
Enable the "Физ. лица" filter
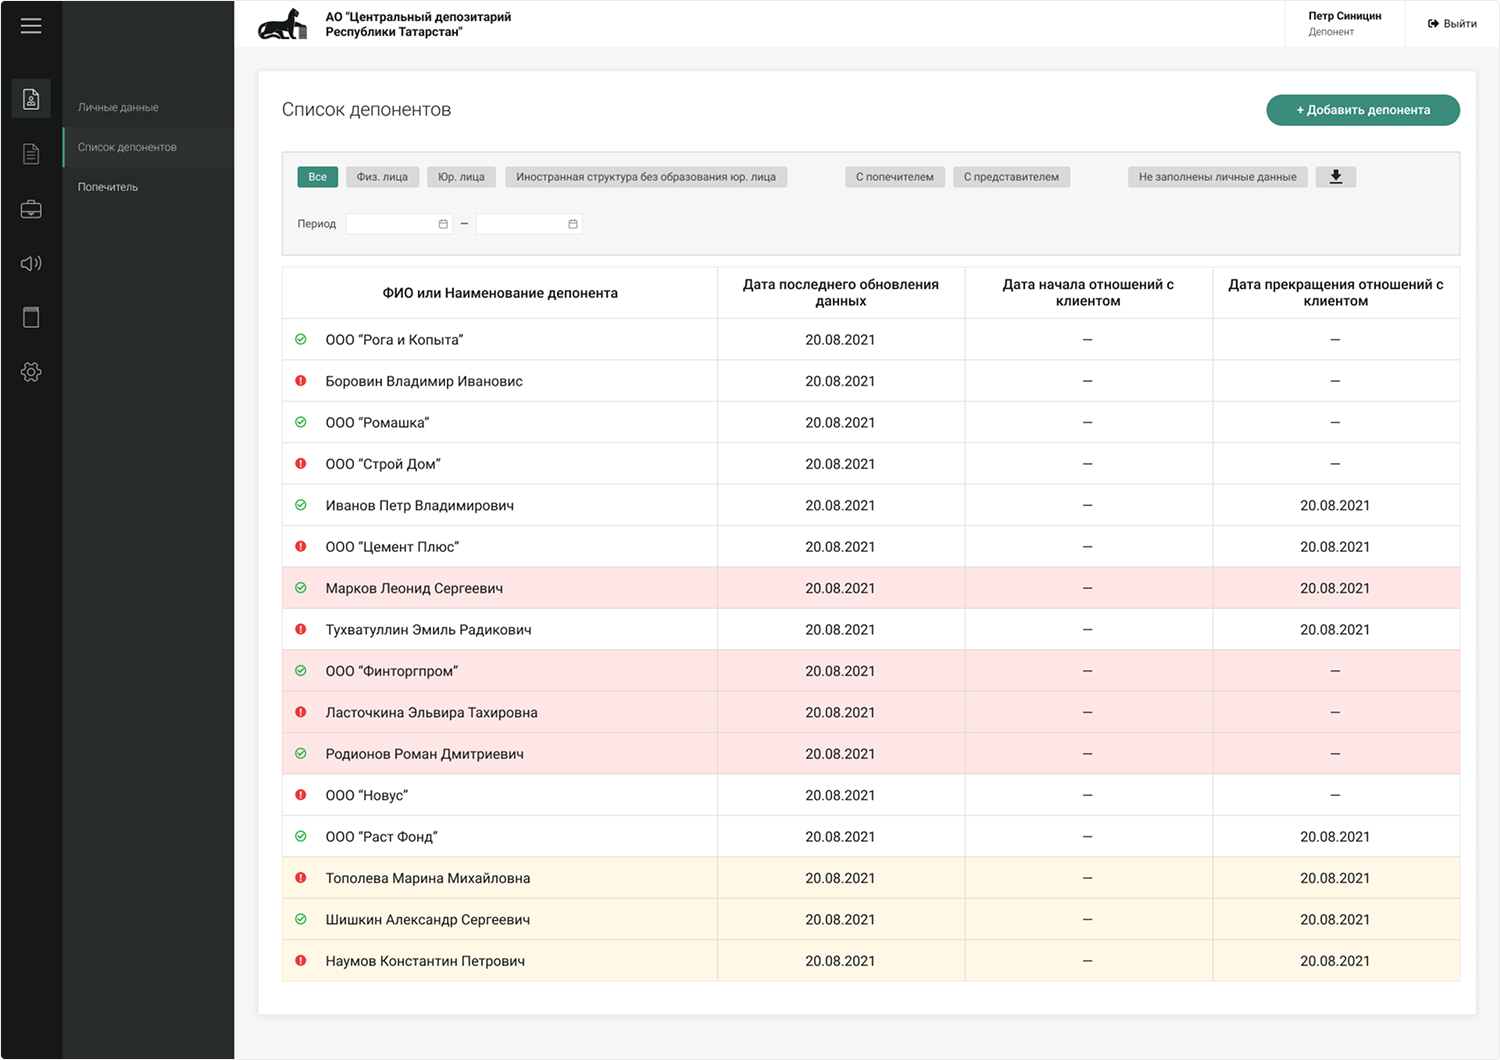(x=382, y=177)
